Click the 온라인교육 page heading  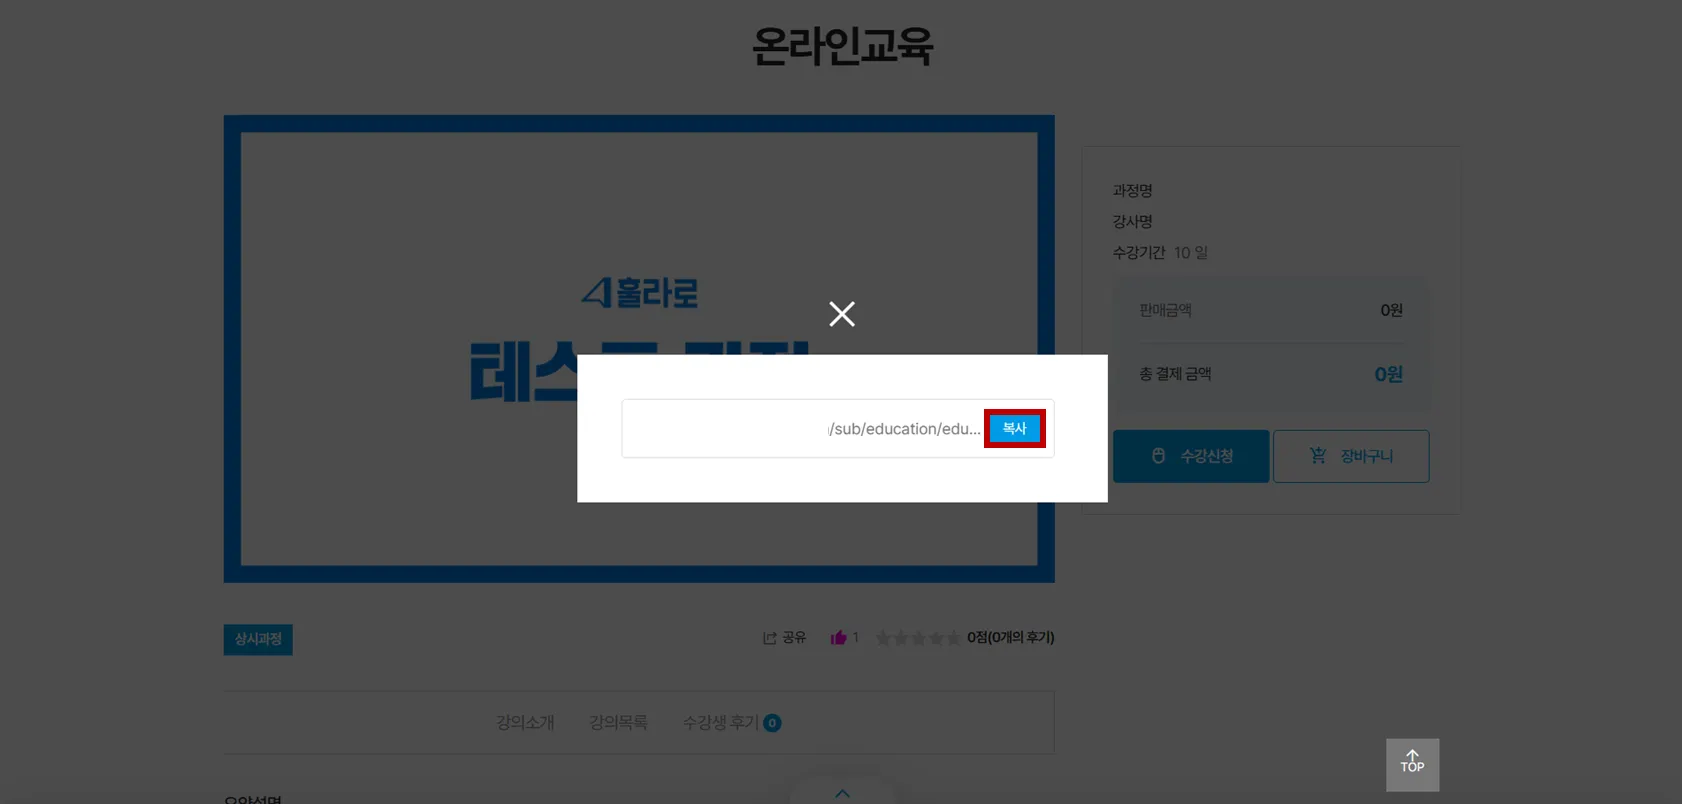coord(842,46)
